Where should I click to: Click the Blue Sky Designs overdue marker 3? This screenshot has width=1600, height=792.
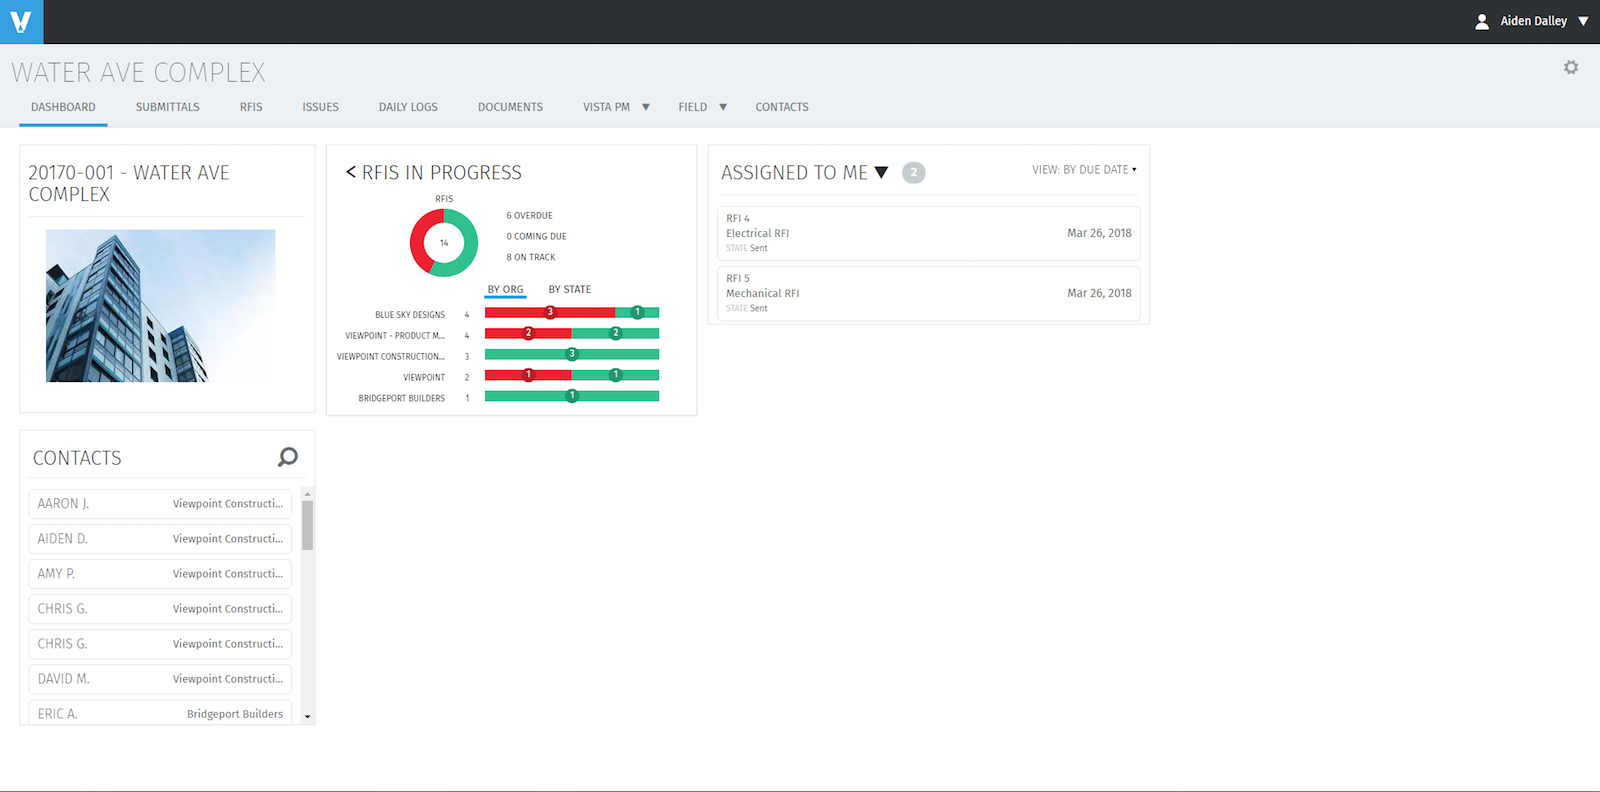[x=550, y=312]
